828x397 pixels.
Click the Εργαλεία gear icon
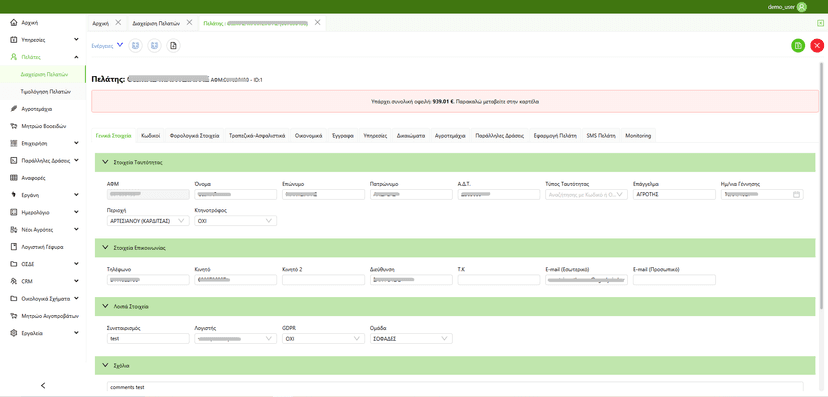[14, 333]
